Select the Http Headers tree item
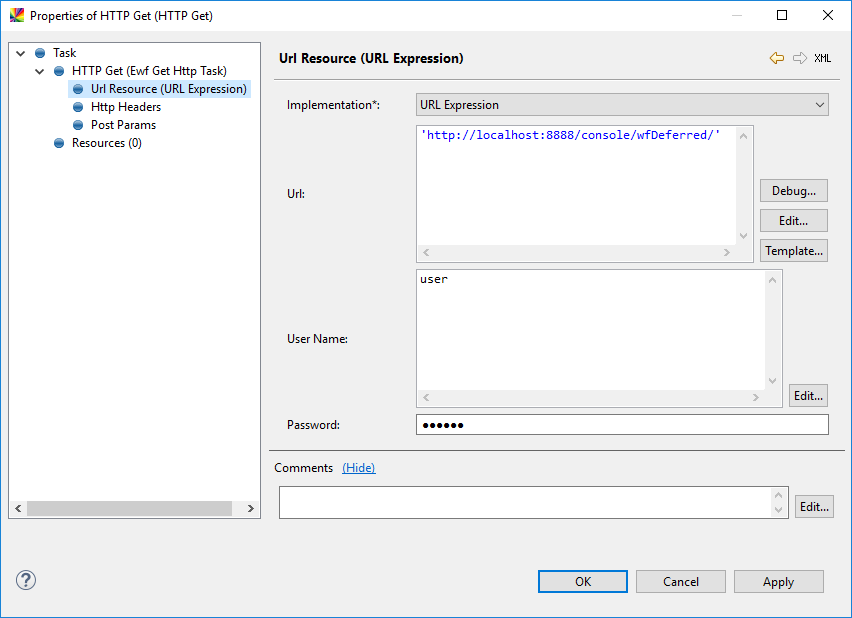The height and width of the screenshot is (618, 852). (125, 106)
